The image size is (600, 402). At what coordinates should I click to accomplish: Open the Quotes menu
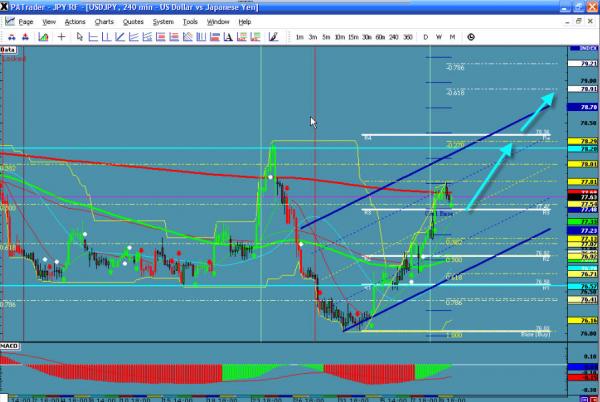coord(133,22)
